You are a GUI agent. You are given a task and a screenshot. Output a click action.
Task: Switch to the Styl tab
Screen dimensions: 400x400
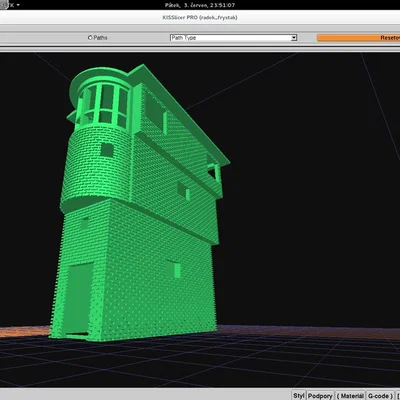(299, 395)
